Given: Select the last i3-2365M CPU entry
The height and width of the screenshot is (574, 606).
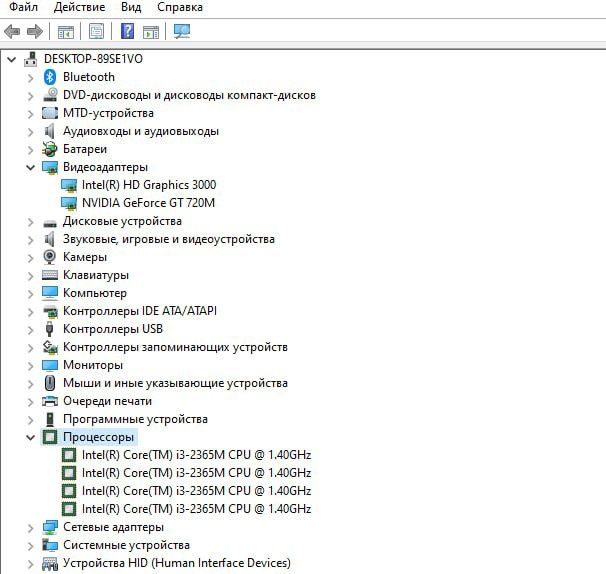Looking at the screenshot, I should click(x=196, y=509).
